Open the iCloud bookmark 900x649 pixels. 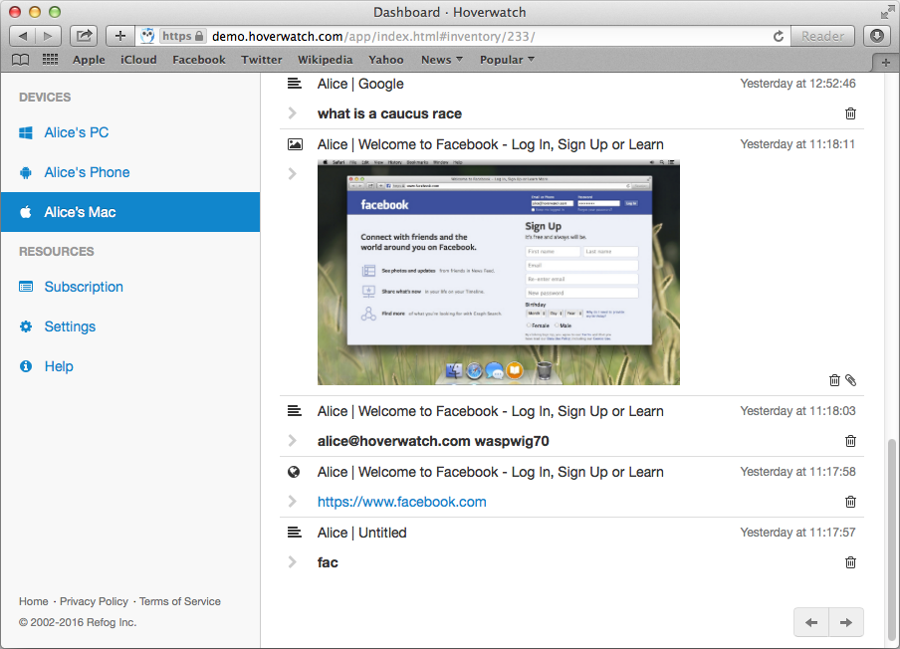tap(138, 60)
